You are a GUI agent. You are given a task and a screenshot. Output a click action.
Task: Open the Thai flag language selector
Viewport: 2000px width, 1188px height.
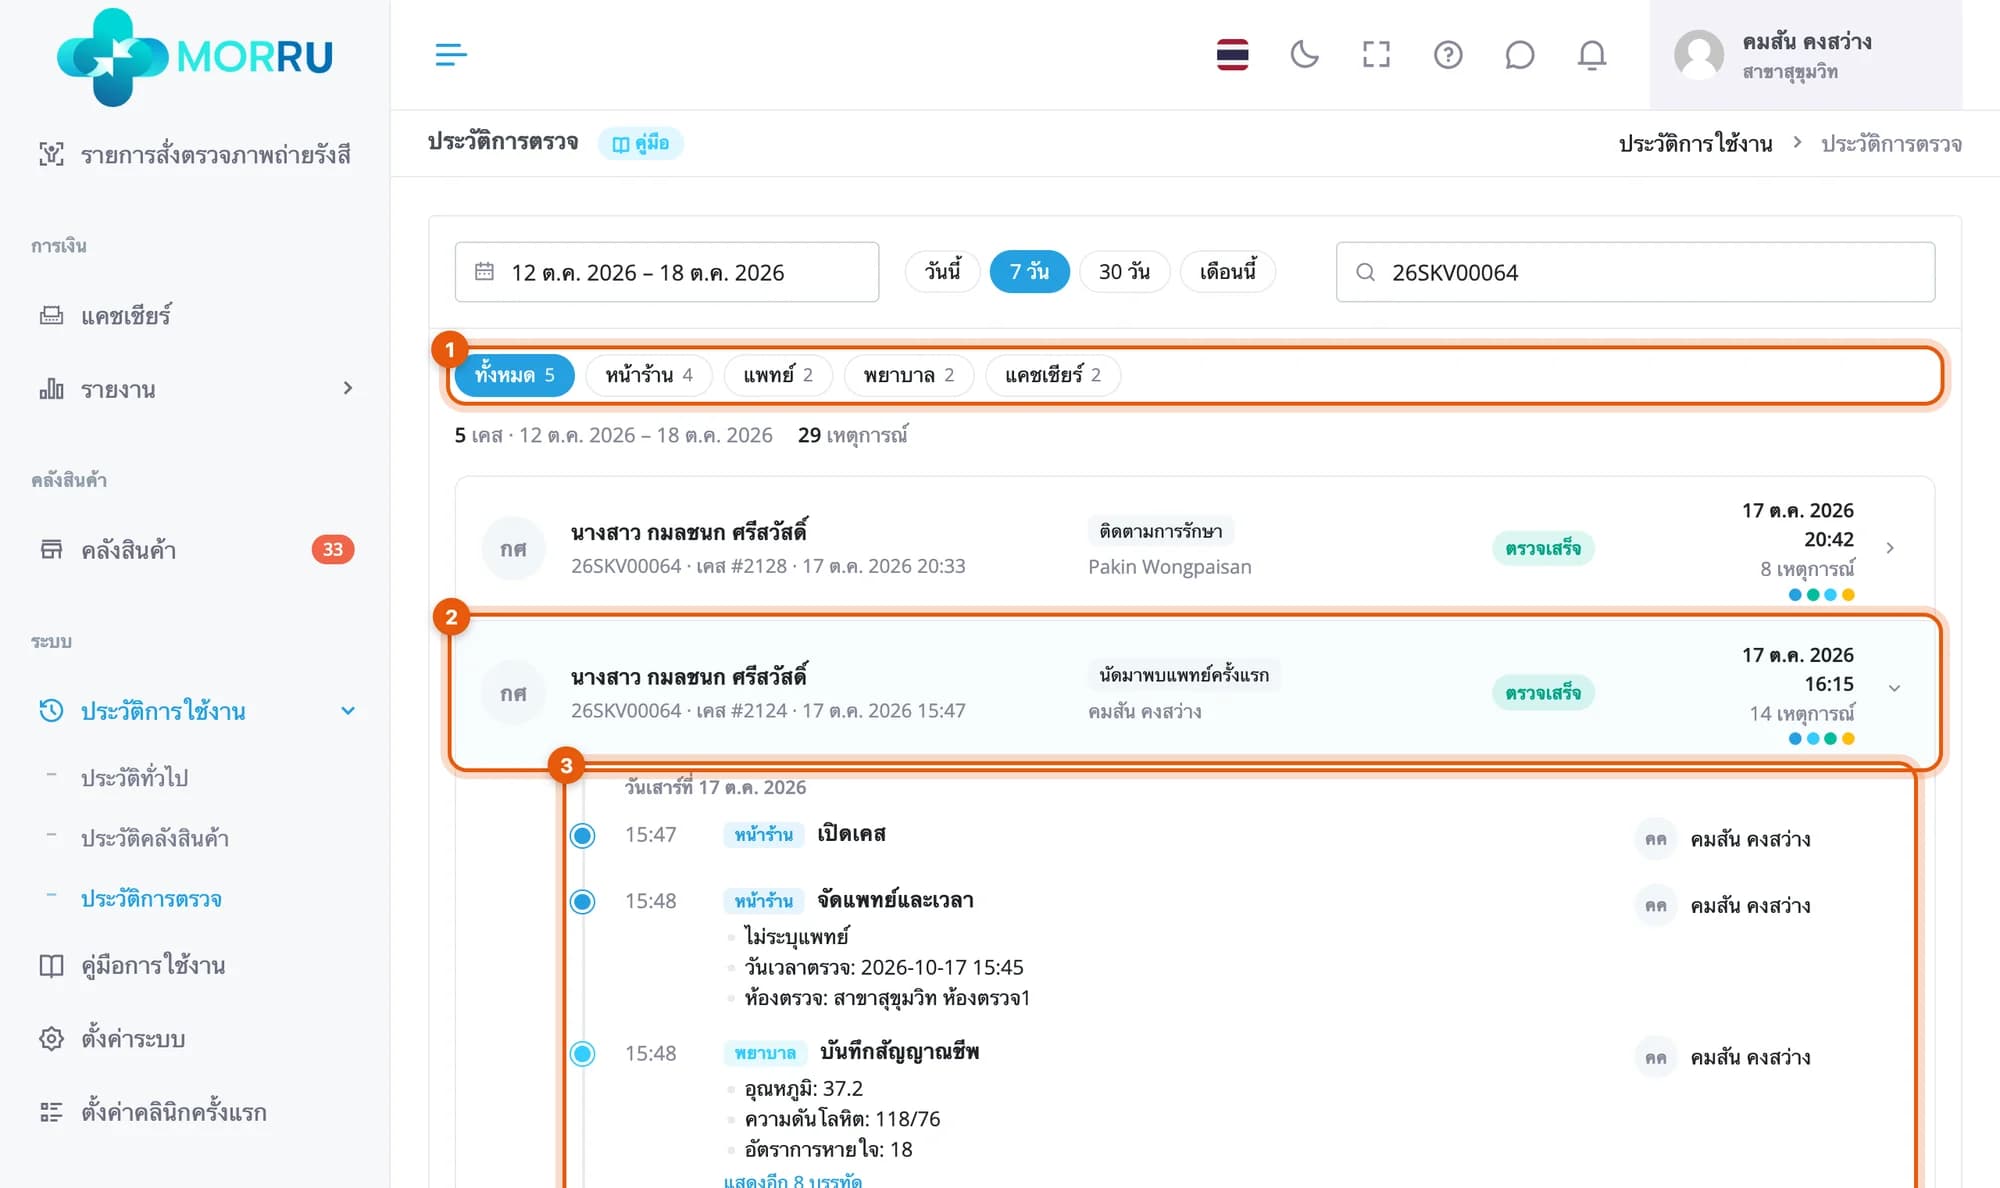tap(1232, 54)
